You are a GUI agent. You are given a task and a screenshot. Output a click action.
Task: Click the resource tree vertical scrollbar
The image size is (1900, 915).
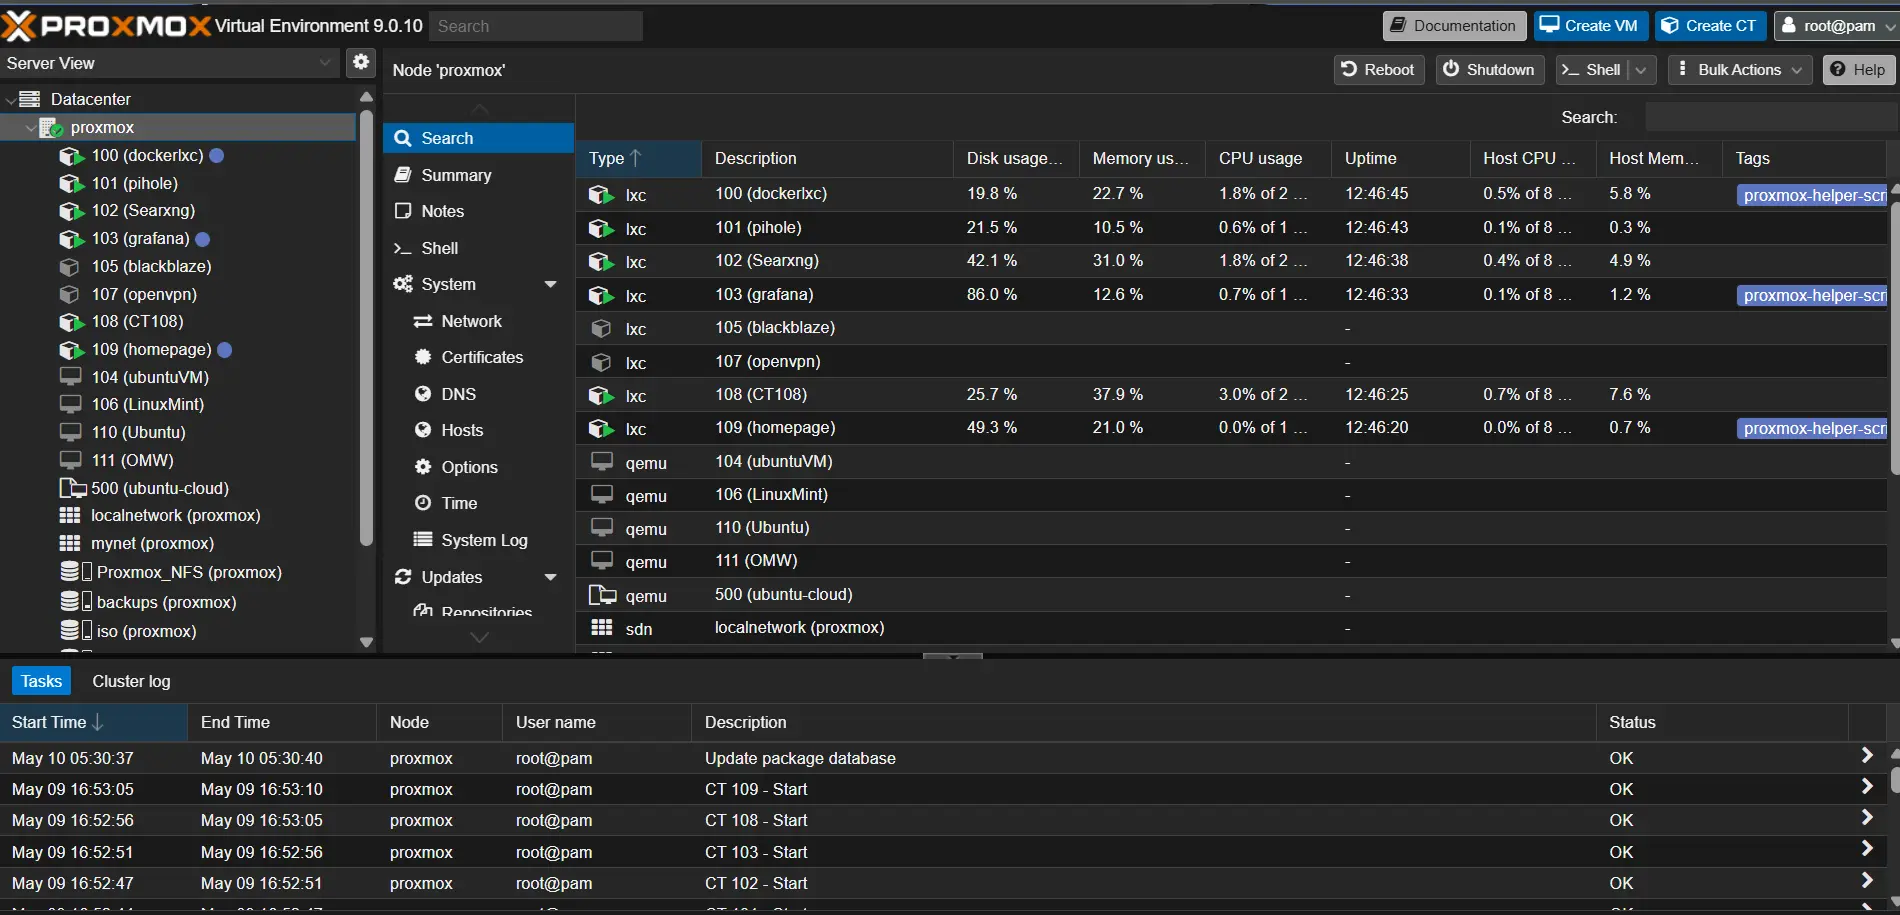coord(366,330)
